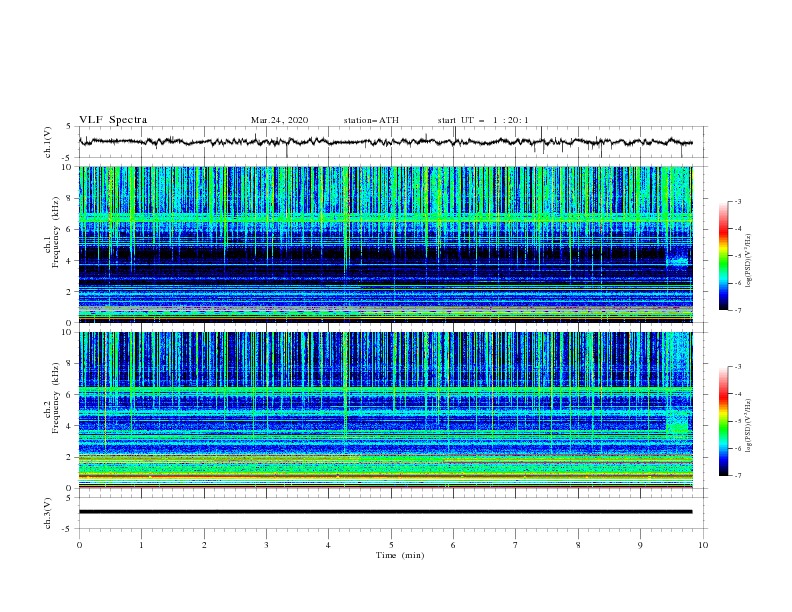This screenshot has width=792, height=612.
Task: Click the "start UT = 1:20:1" header text
Action: (x=483, y=120)
